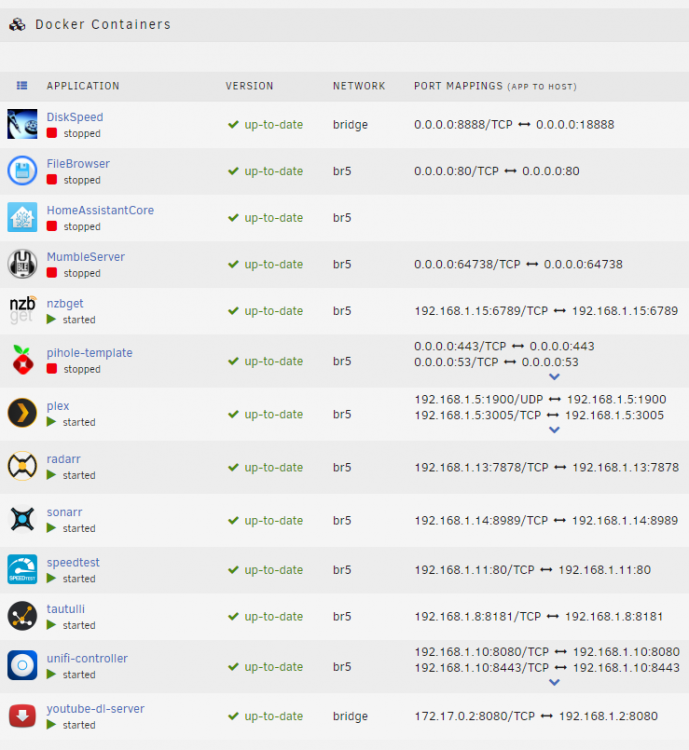The width and height of the screenshot is (689, 750).
Task: Click the green started arrow for youtube-dl-server
Action: click(x=51, y=725)
